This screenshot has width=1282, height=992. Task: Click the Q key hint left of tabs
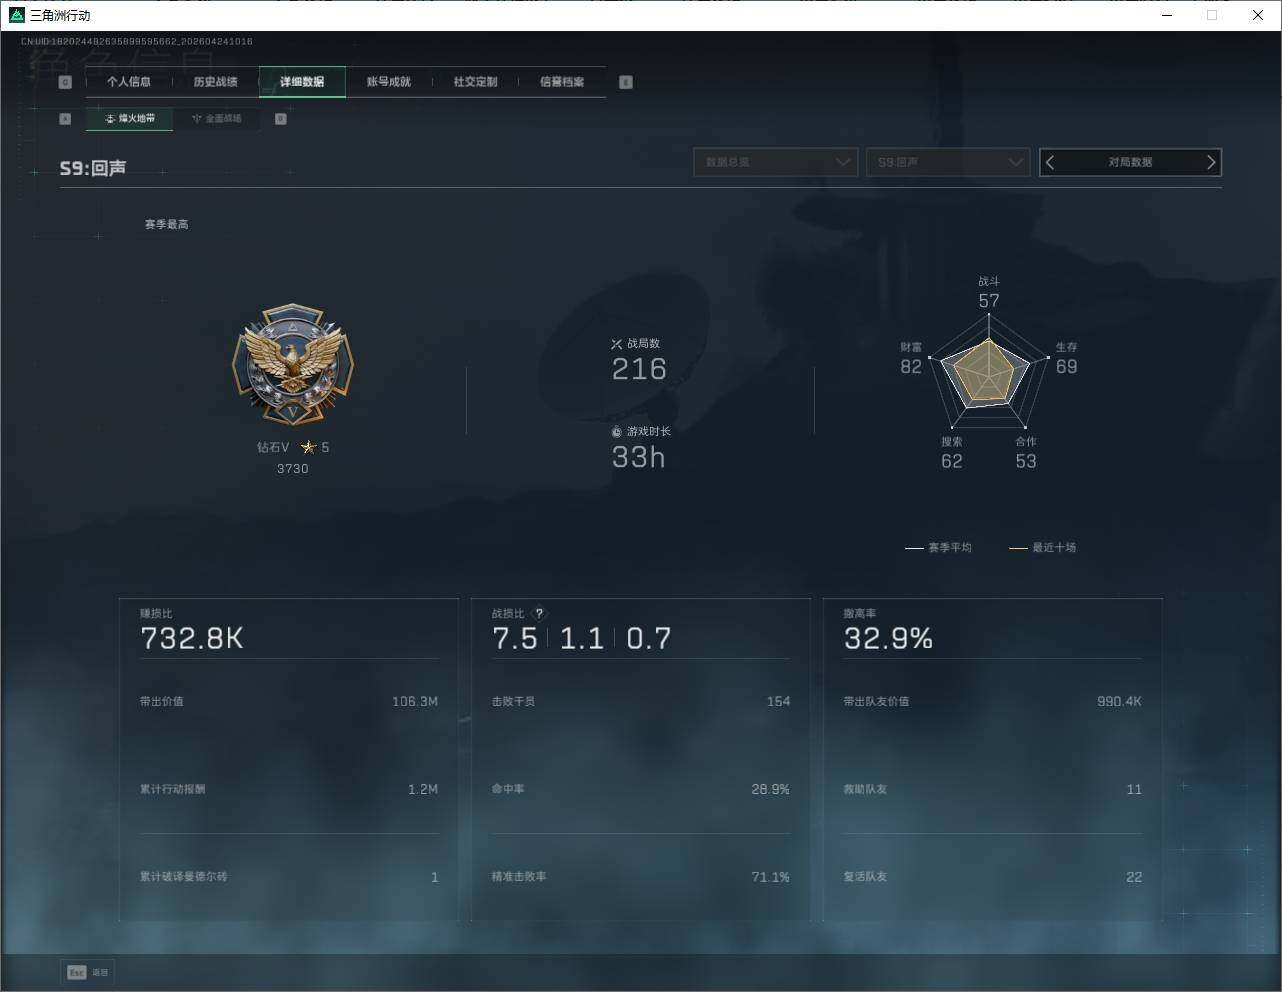click(65, 82)
